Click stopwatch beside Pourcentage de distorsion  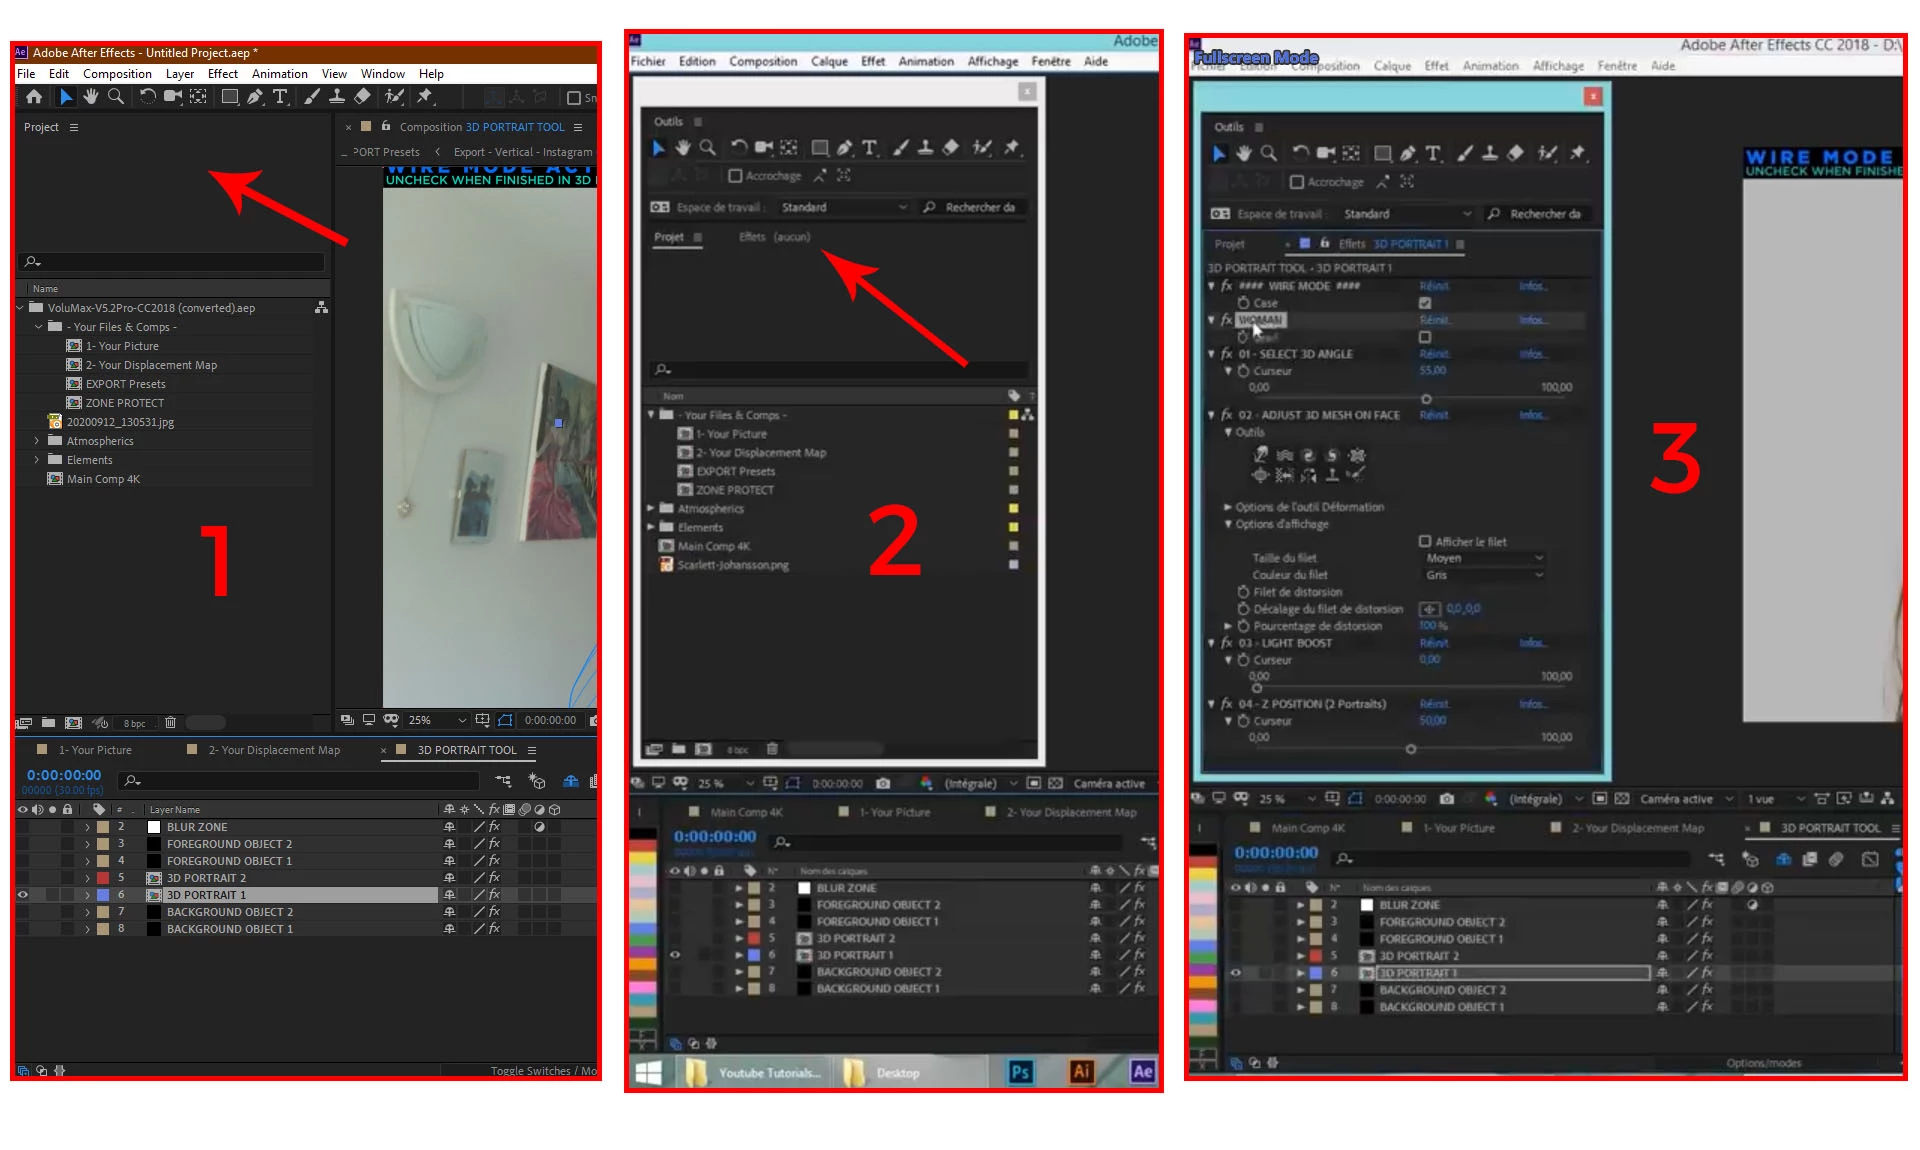pos(1243,626)
